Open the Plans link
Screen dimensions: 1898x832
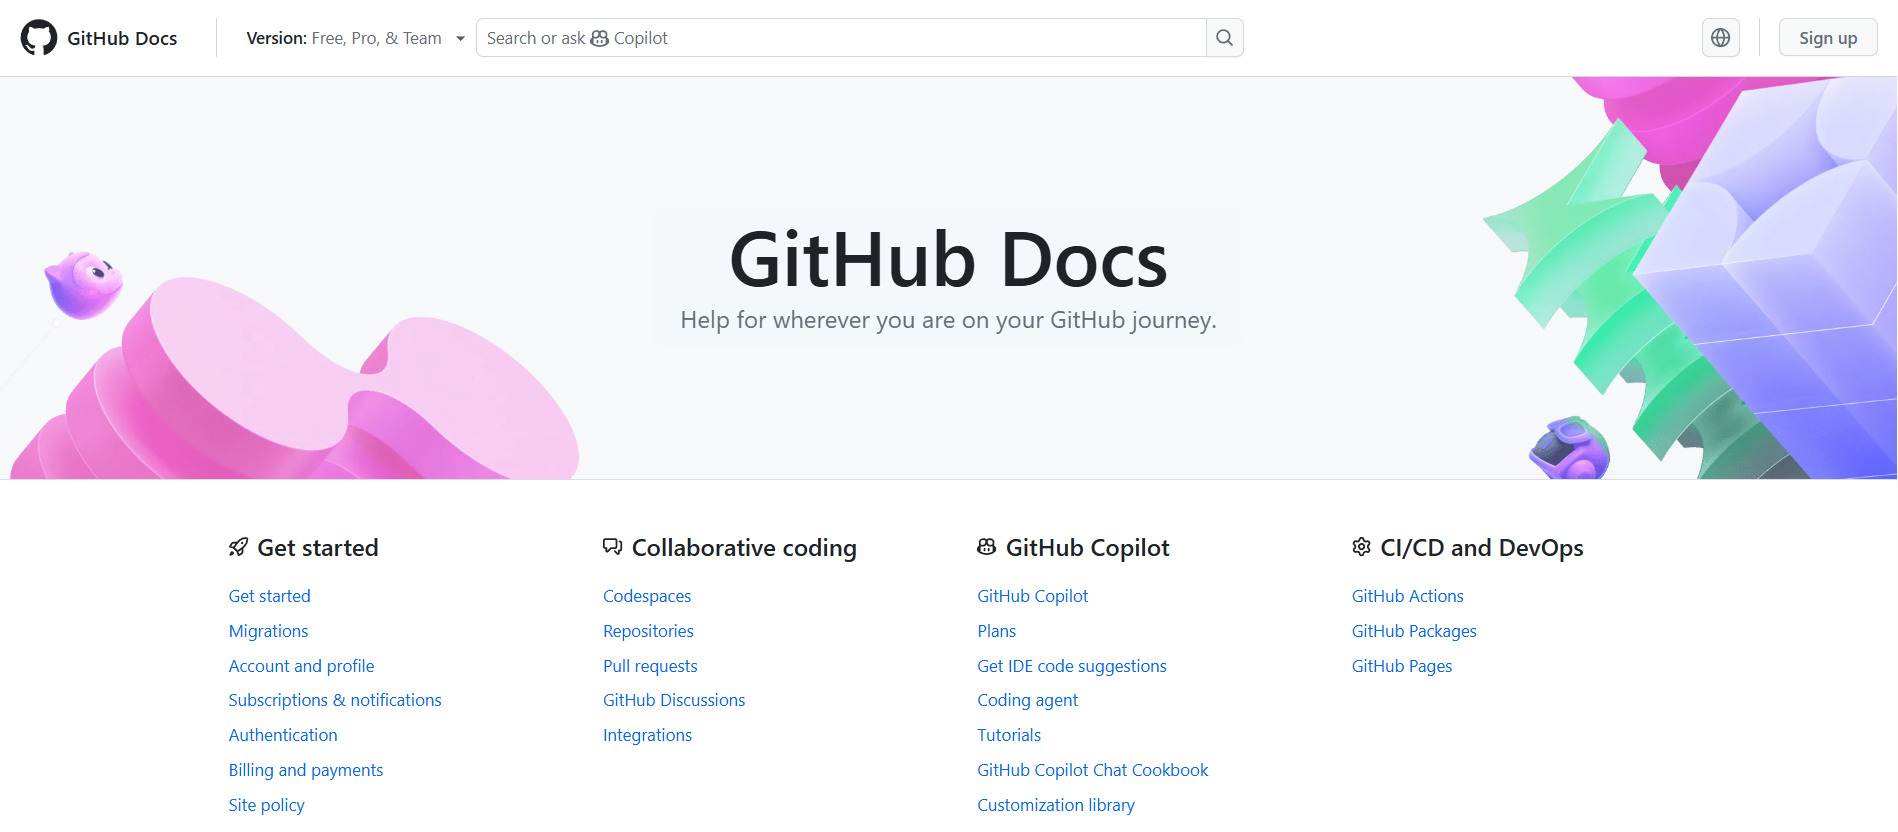pyautogui.click(x=996, y=631)
